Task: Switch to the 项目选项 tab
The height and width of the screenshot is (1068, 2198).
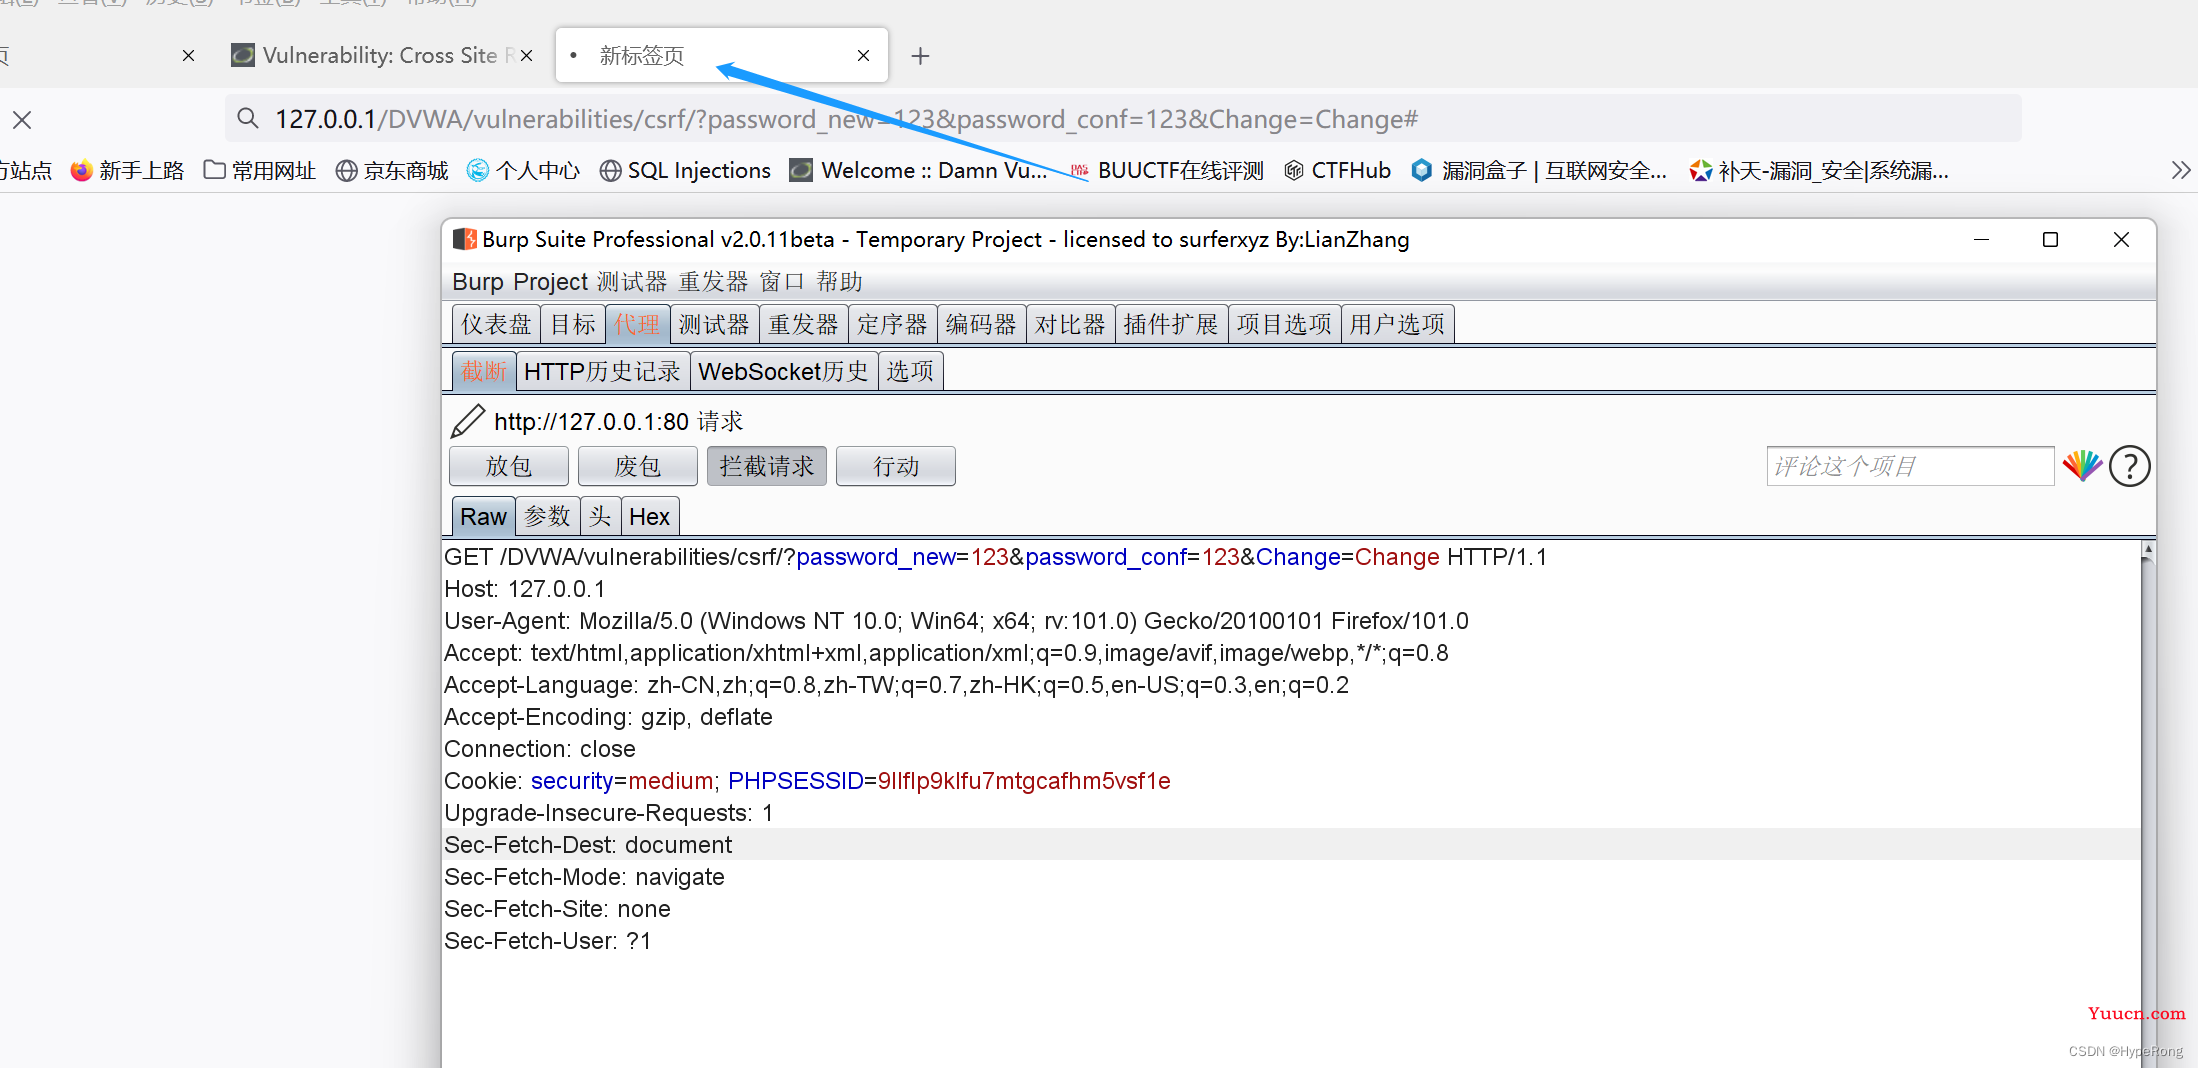Action: pos(1284,324)
